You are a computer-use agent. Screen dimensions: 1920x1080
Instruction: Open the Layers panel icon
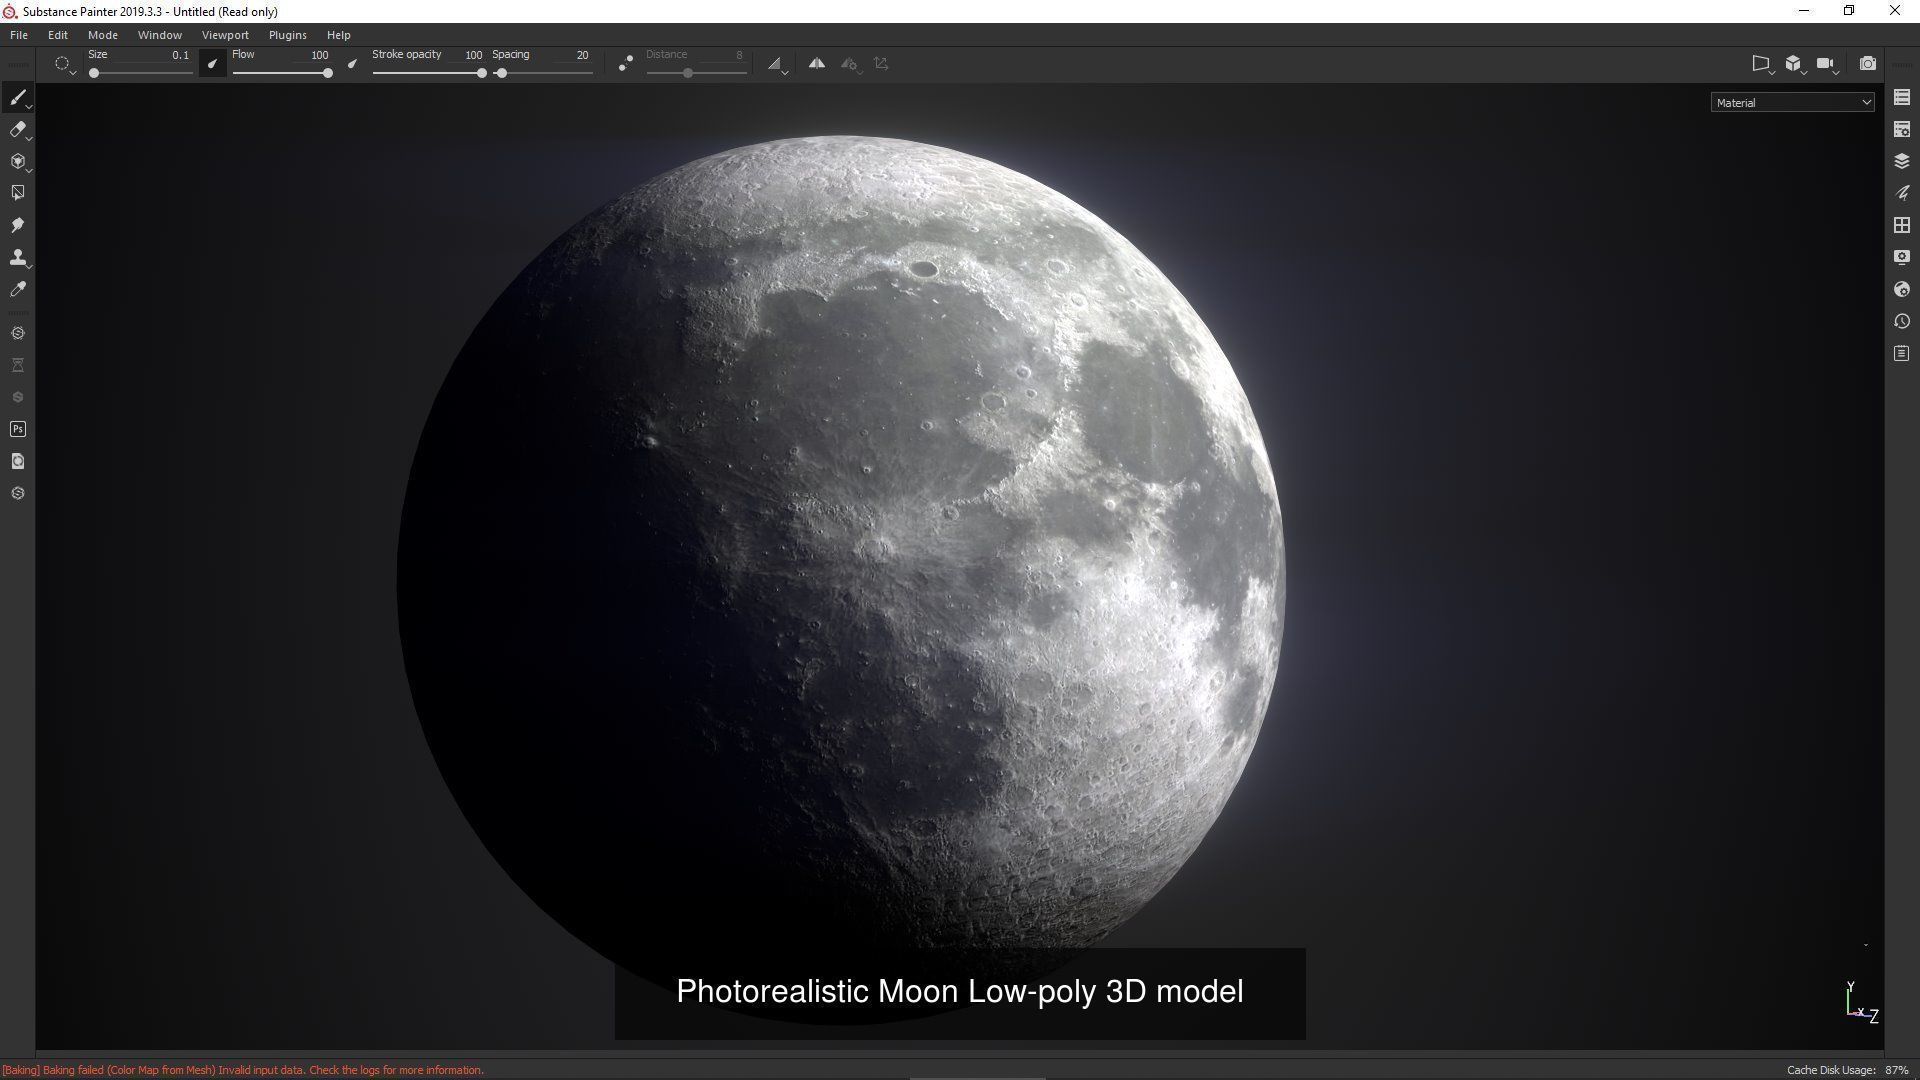coord(1902,161)
